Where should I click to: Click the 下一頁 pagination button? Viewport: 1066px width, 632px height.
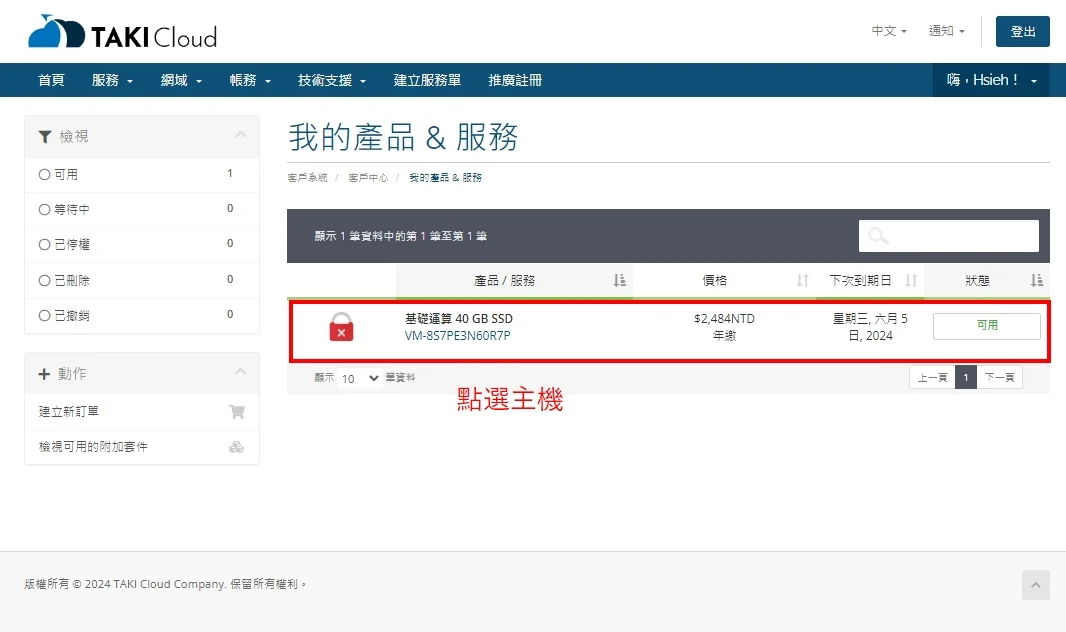tap(999, 377)
